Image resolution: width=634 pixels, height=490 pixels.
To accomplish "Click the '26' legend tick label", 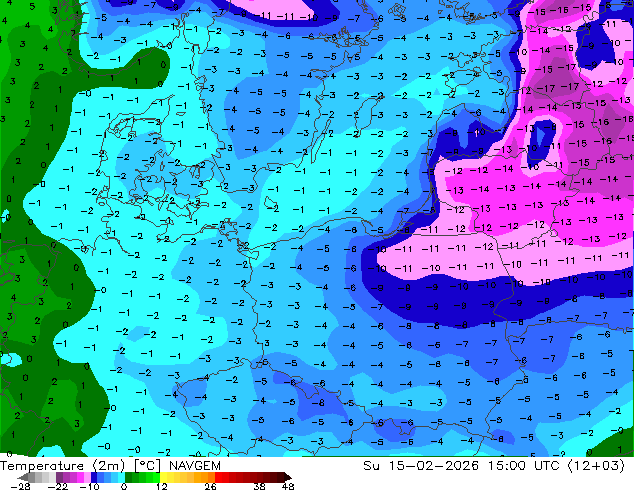I will (x=210, y=486).
